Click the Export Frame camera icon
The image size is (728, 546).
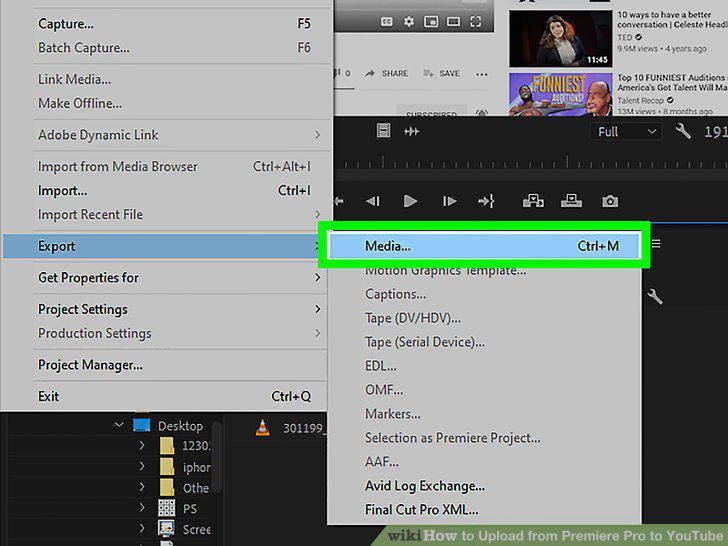(x=610, y=201)
